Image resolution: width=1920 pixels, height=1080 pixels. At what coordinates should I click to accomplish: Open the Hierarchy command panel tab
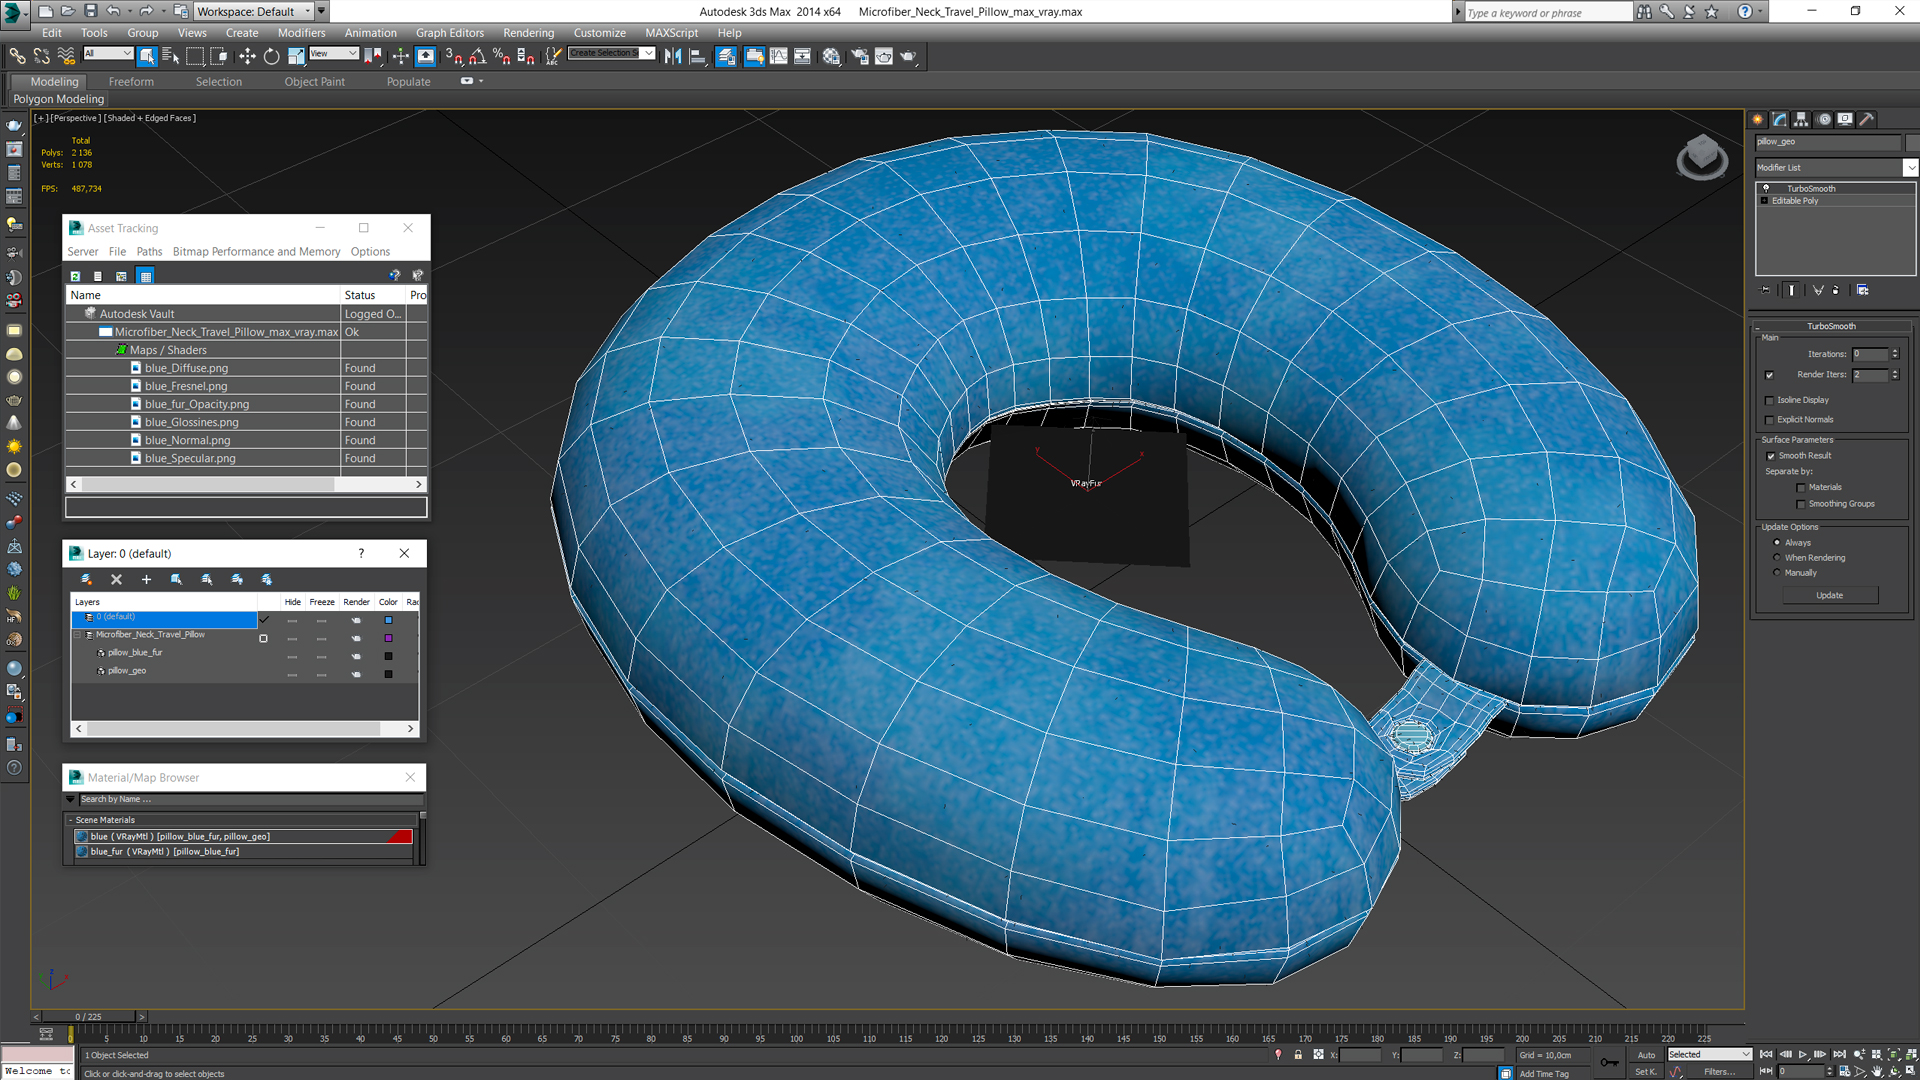pos(1801,119)
